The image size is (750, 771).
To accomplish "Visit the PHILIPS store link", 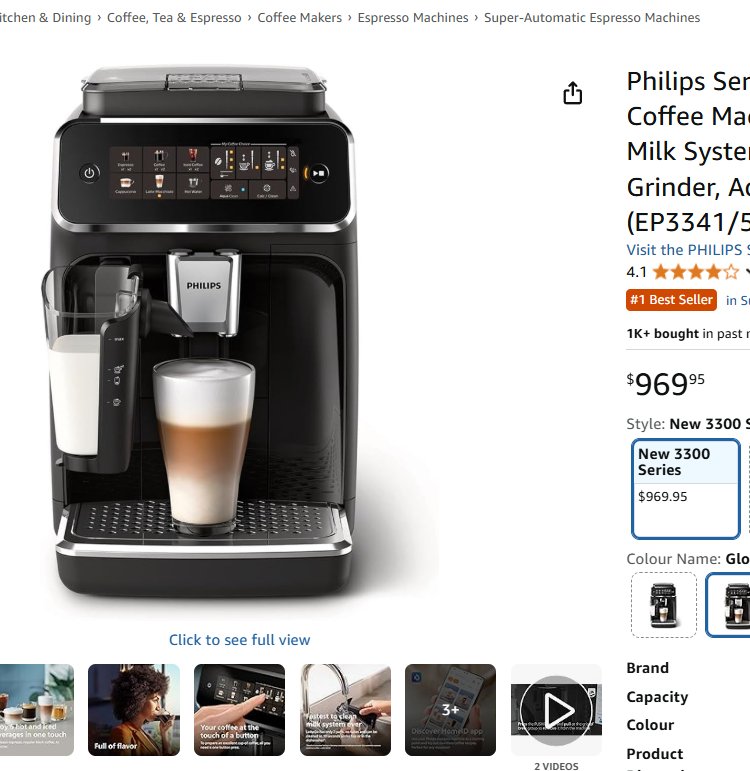I will point(688,250).
